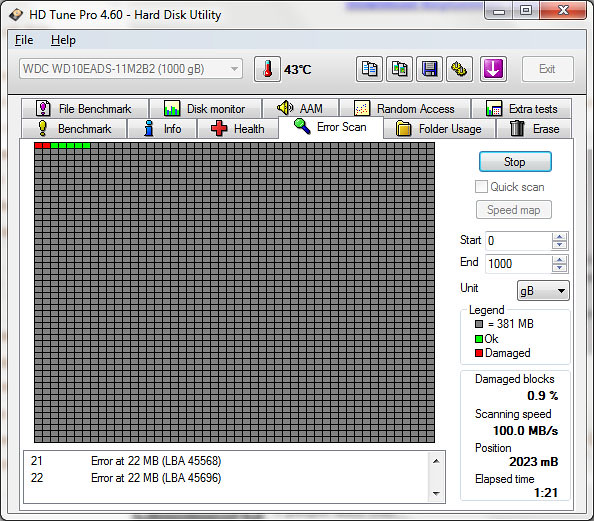
Task: Click the save floppy disk icon
Action: [x=429, y=69]
